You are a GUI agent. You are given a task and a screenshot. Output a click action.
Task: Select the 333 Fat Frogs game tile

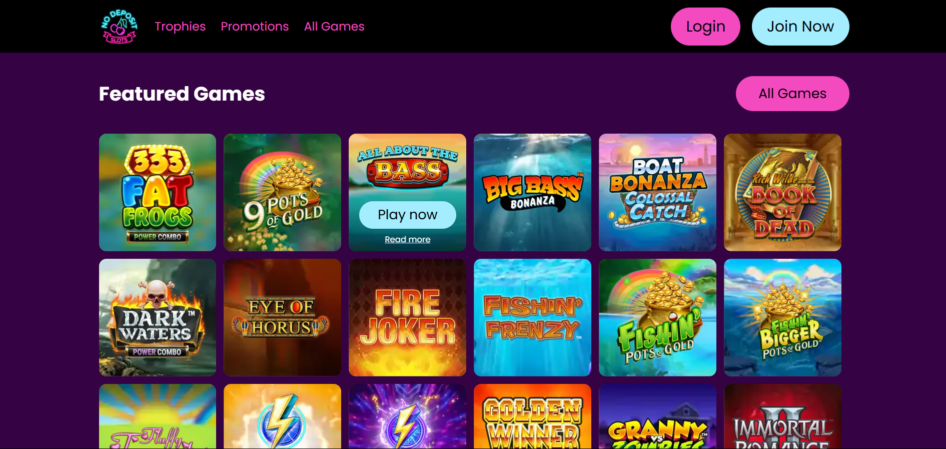click(x=157, y=193)
